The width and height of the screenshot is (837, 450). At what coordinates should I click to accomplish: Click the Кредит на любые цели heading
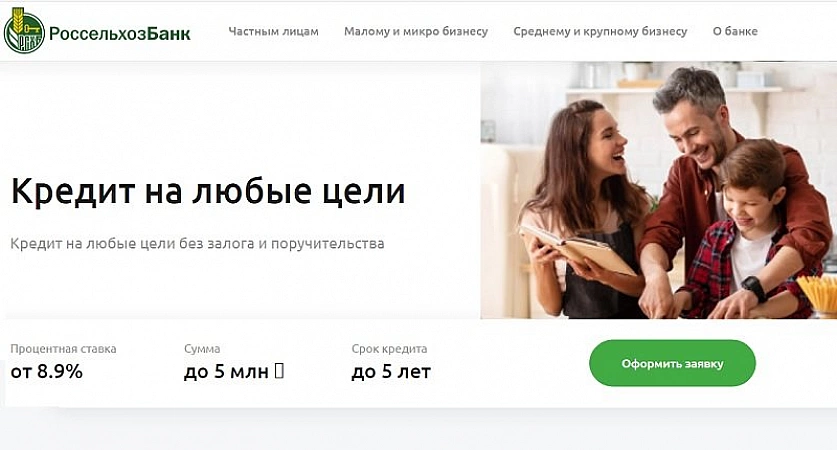tap(208, 191)
